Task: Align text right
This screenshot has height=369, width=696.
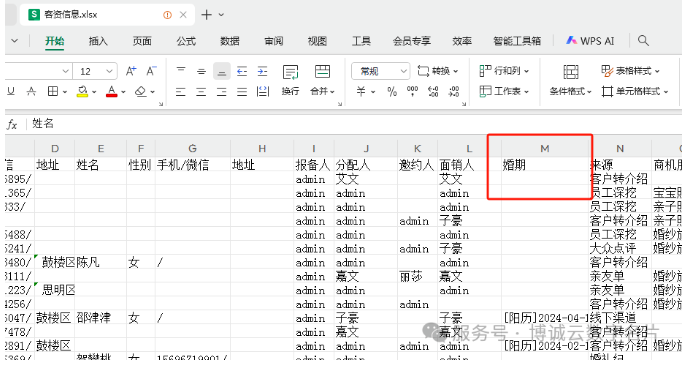Action: [x=221, y=92]
